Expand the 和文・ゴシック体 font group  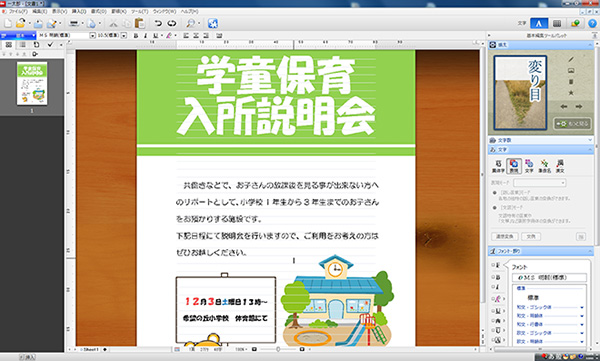(x=582, y=307)
